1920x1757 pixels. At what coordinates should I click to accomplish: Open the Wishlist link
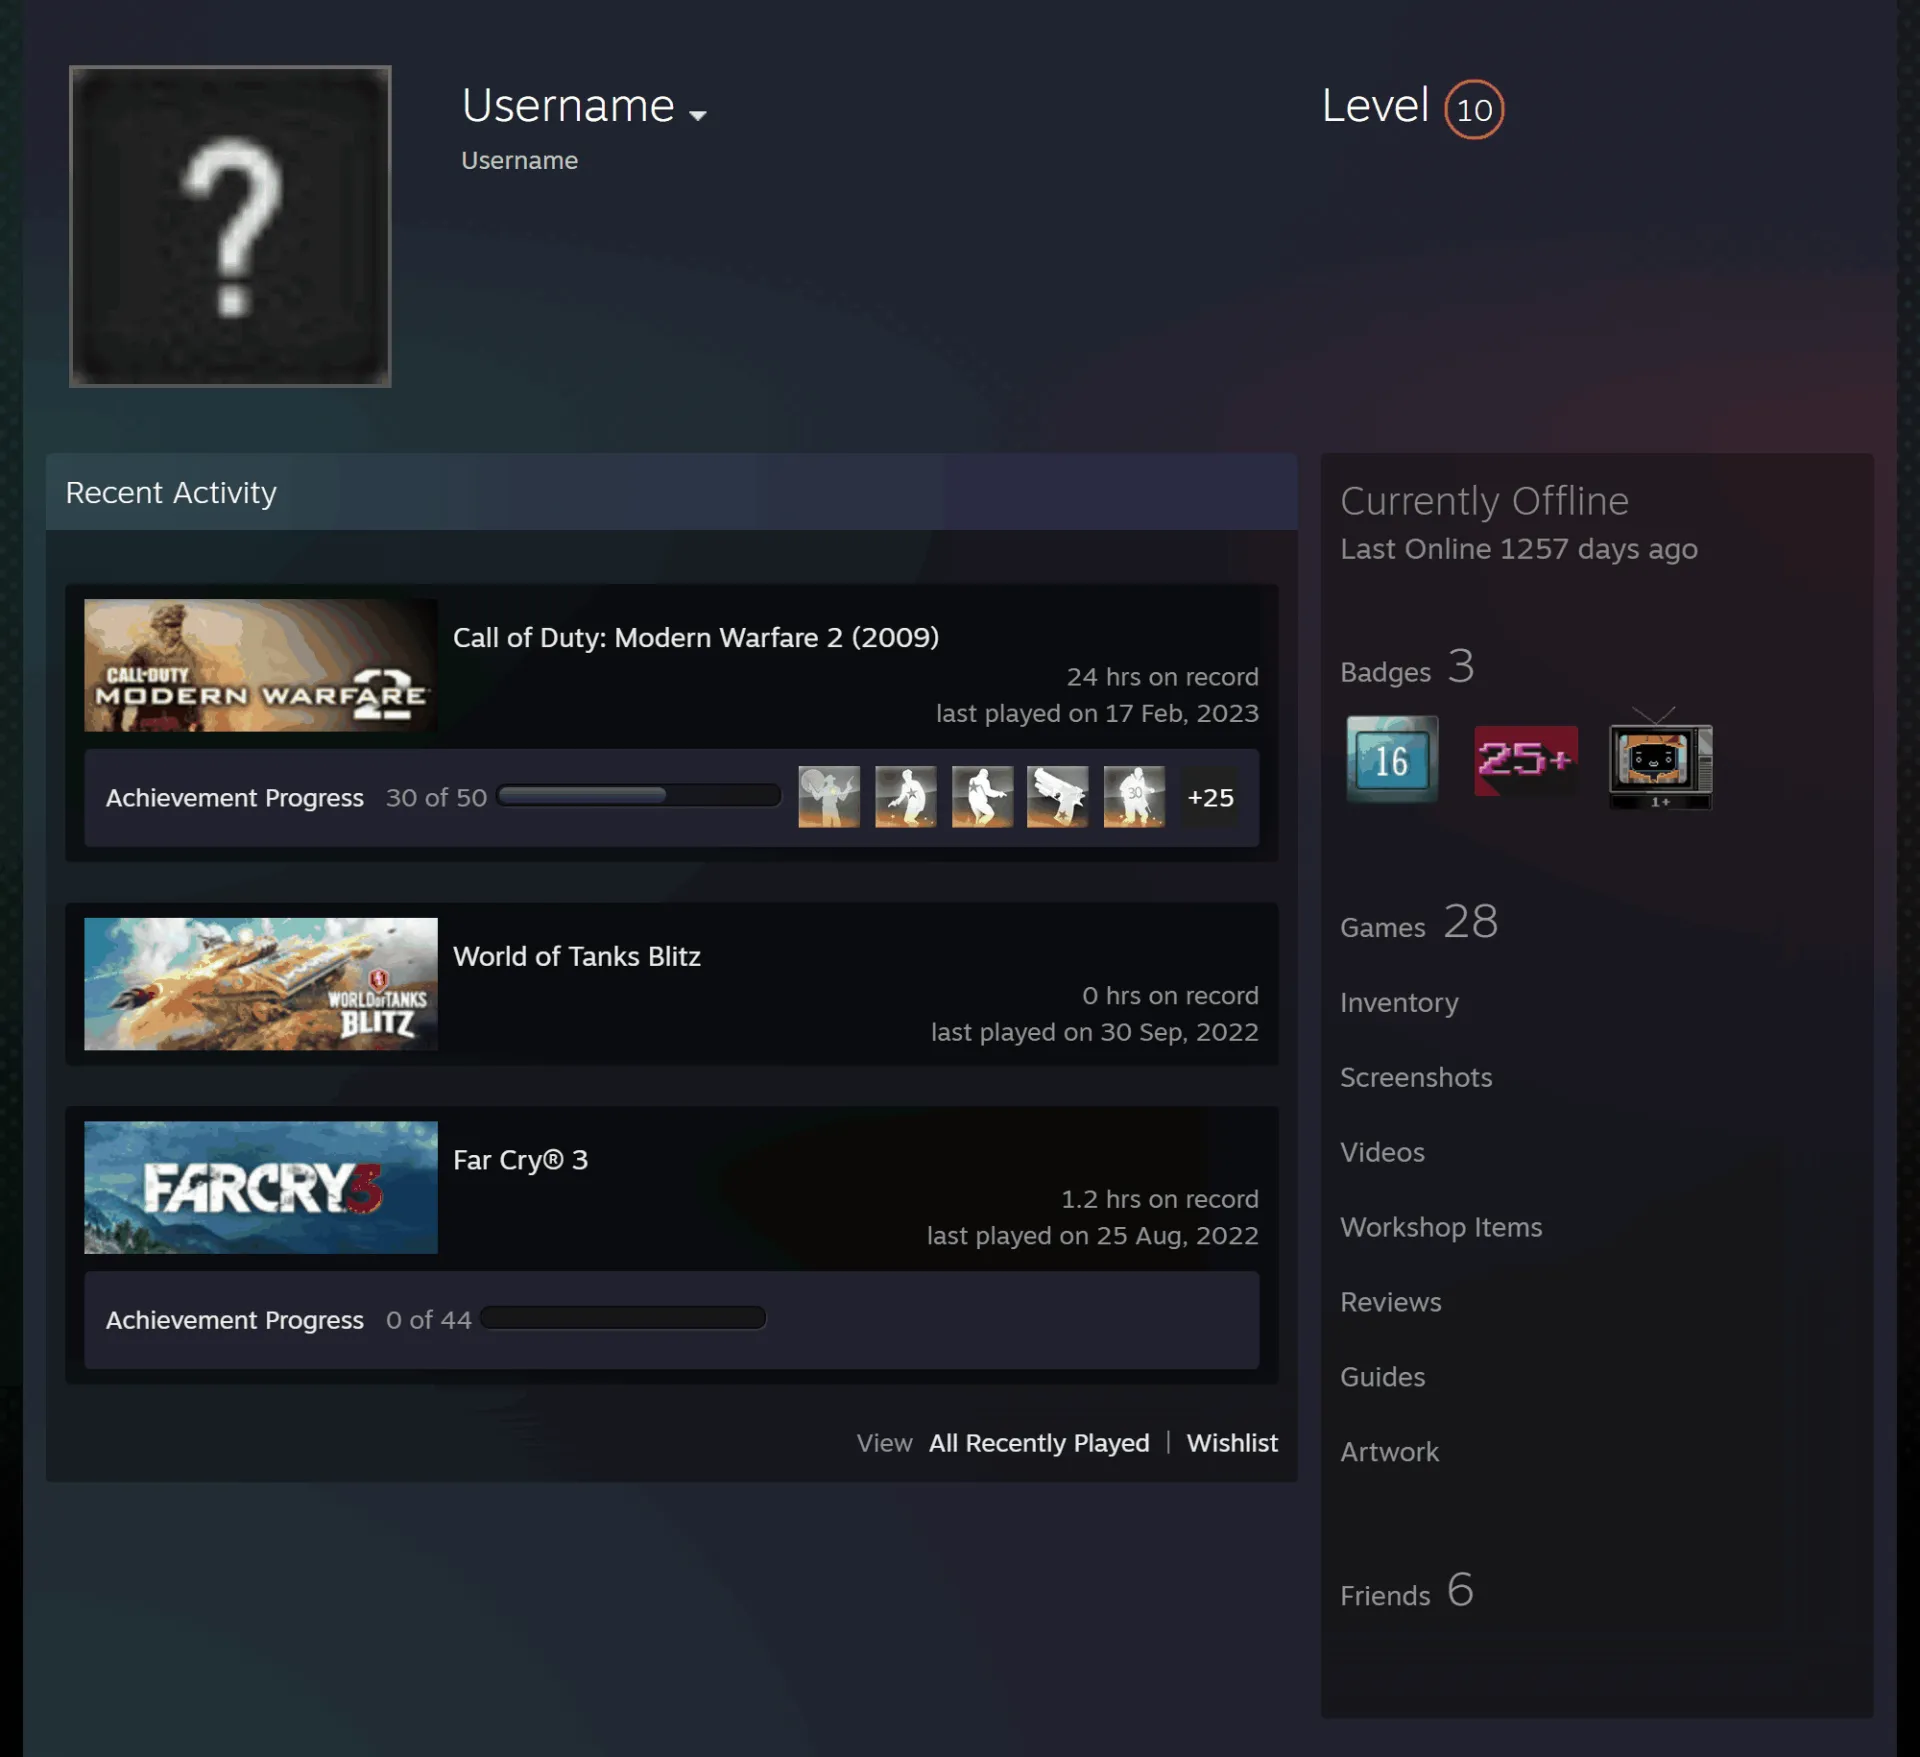point(1232,1443)
